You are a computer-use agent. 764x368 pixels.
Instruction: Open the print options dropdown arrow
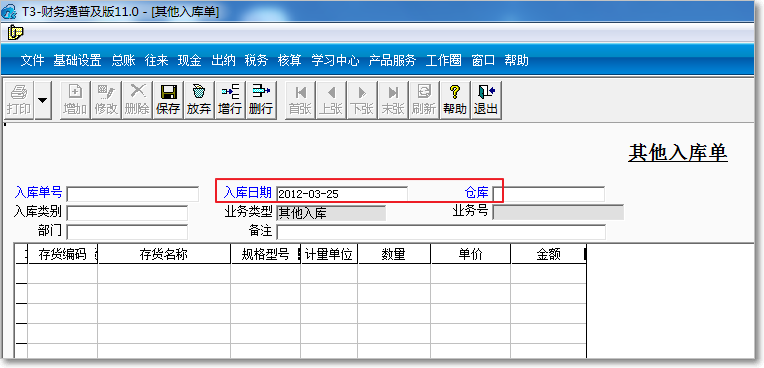pyautogui.click(x=43, y=99)
